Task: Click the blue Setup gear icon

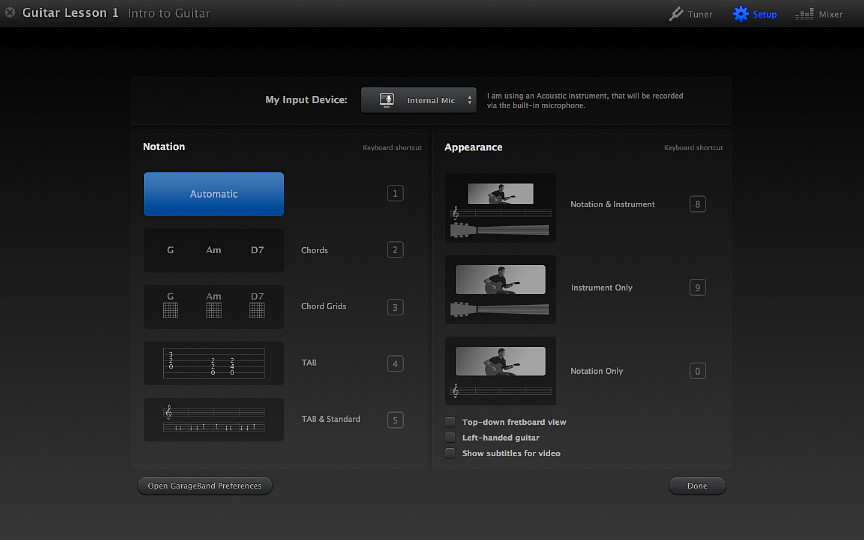Action: pos(741,14)
